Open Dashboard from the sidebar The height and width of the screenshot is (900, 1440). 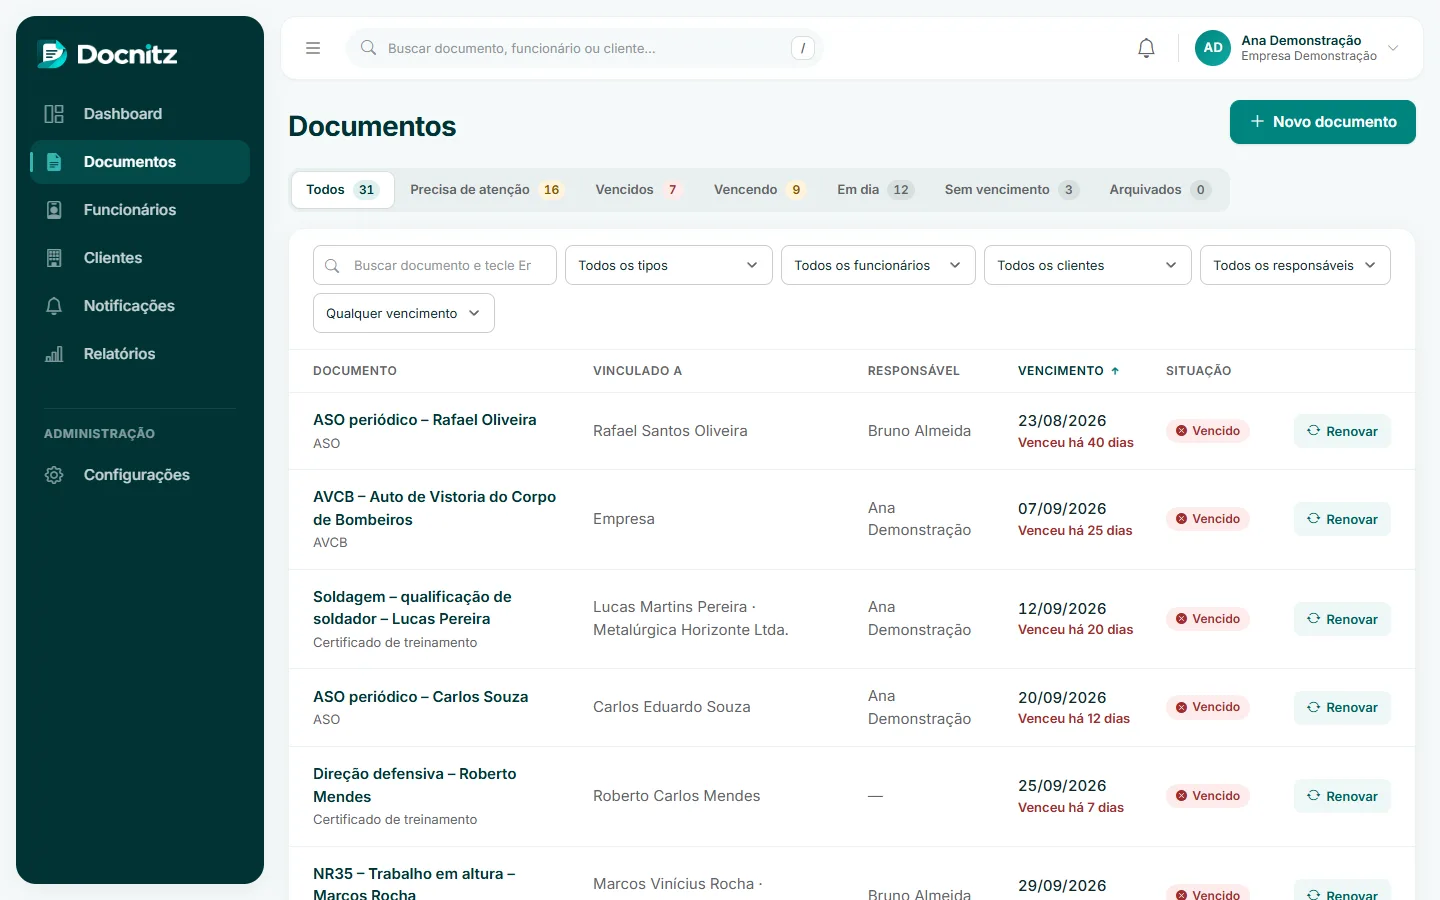click(140, 114)
